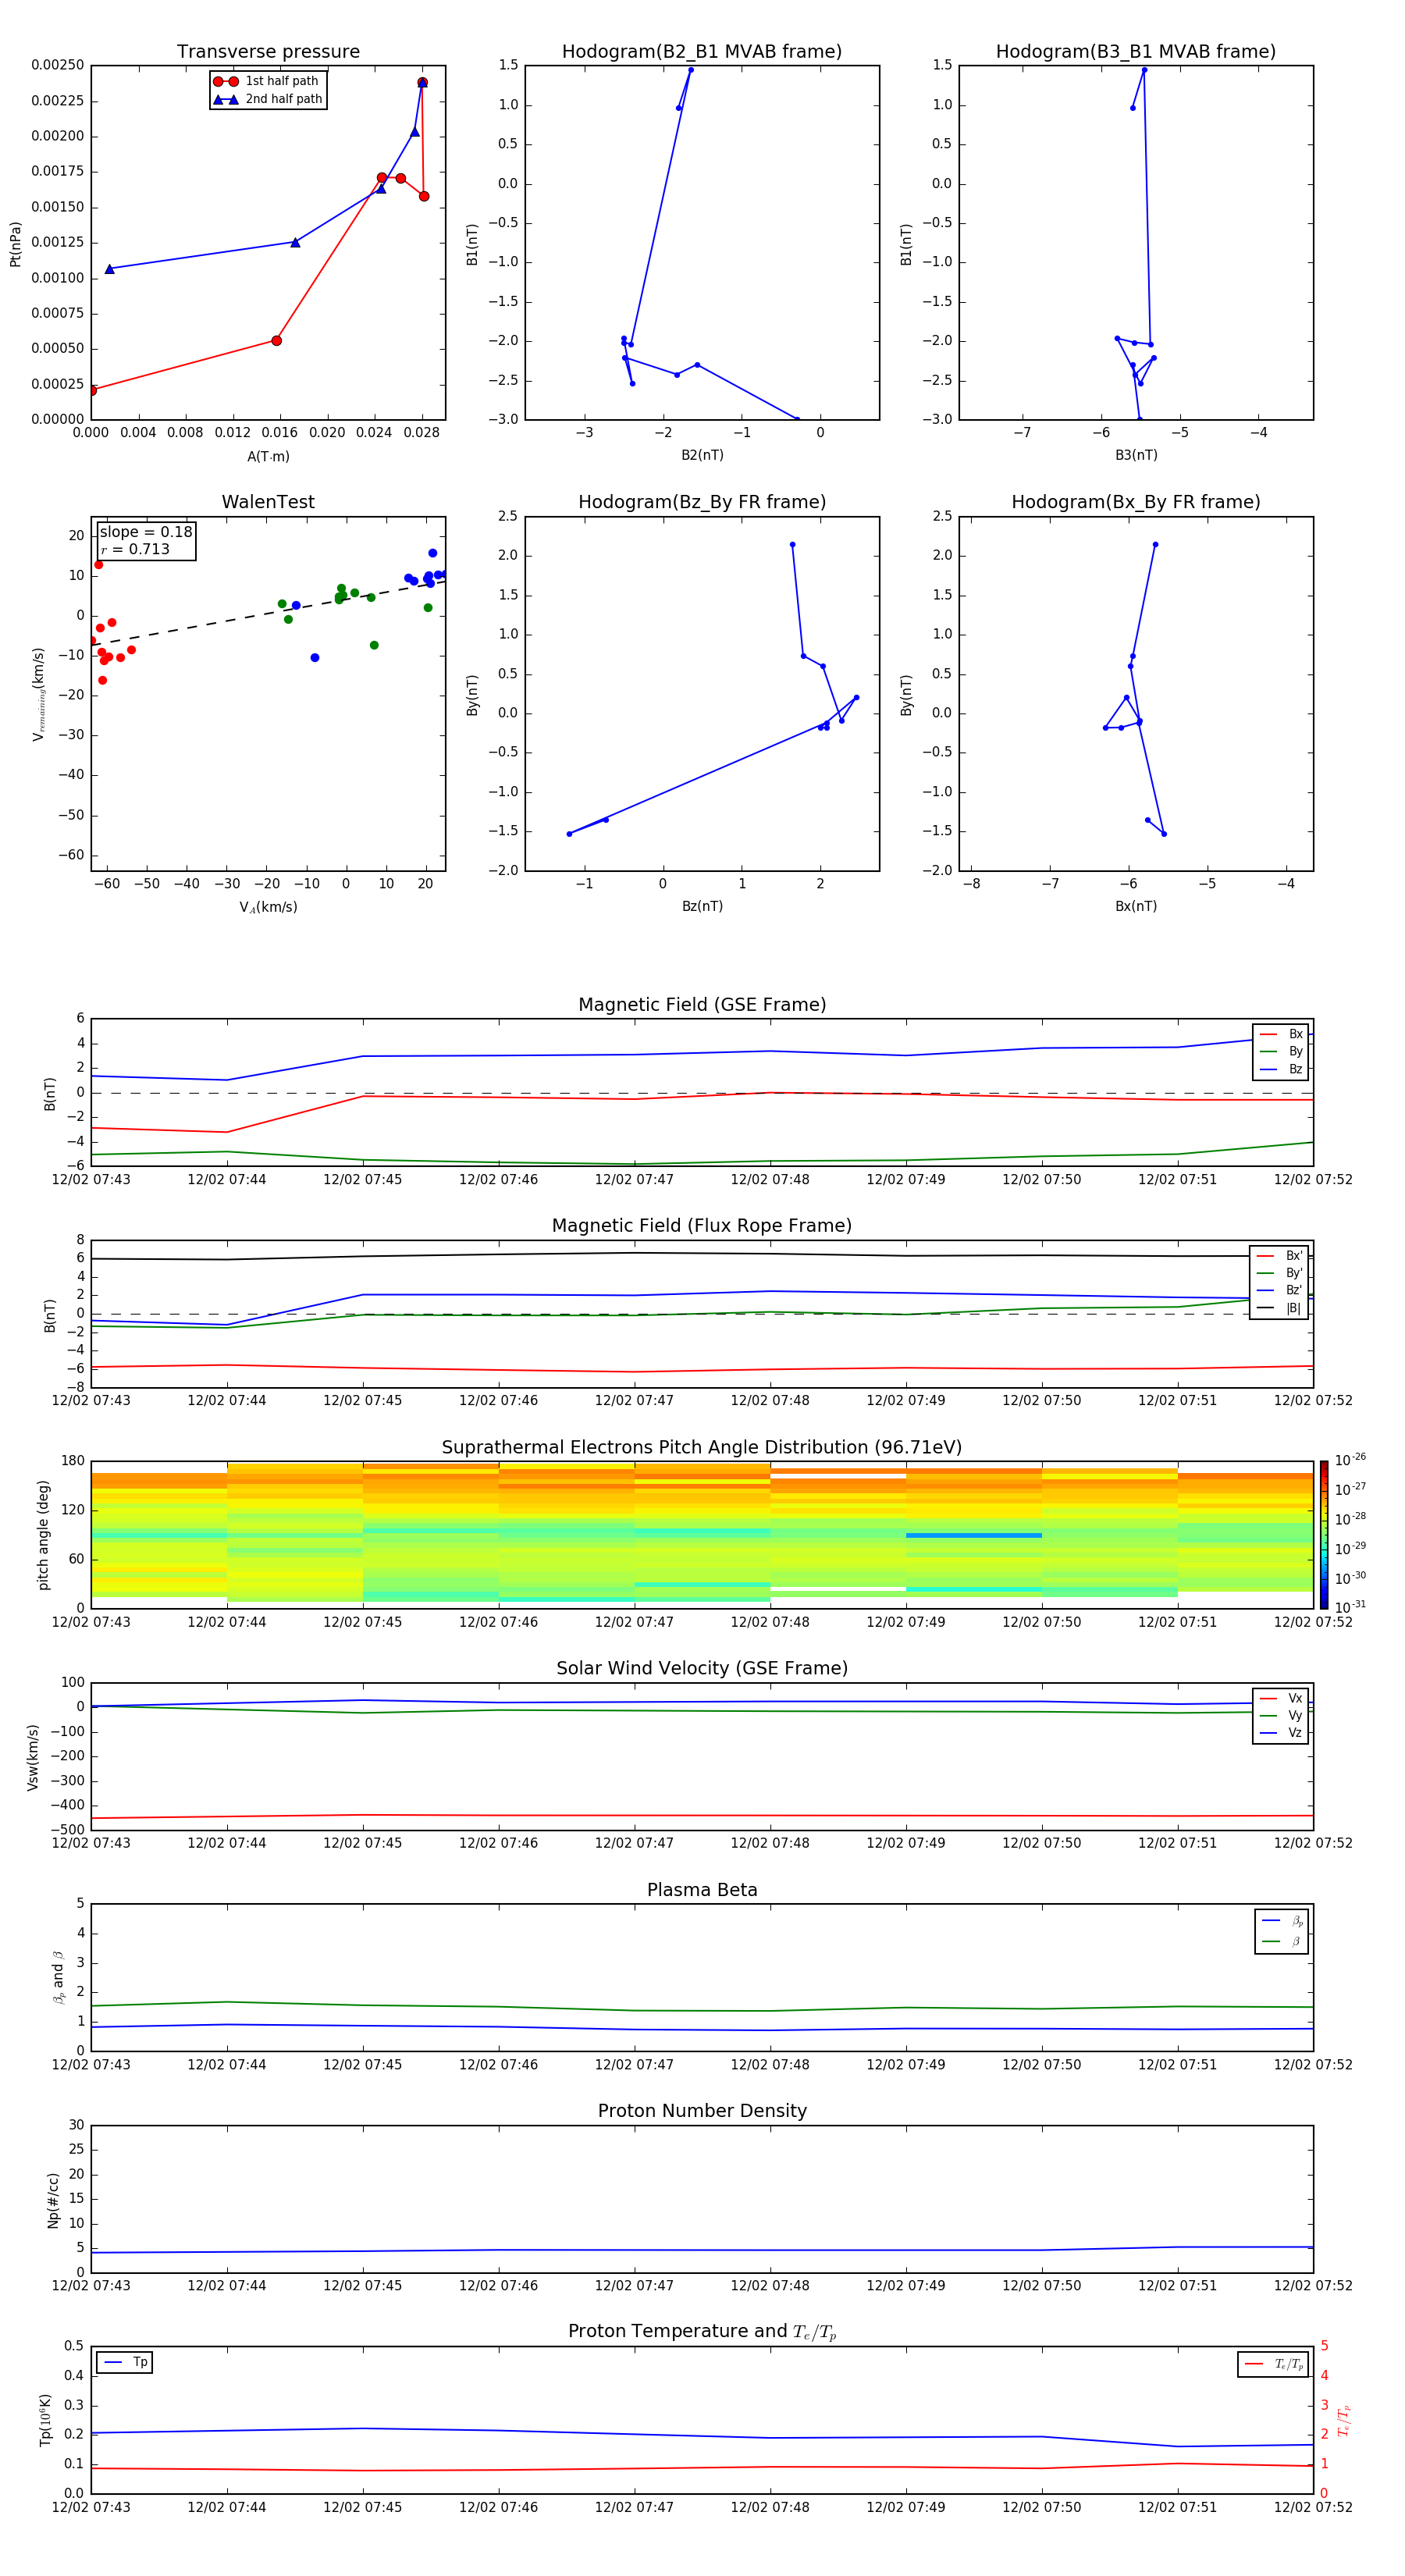Click the 'Proton Temperature and Te/Tp' title
Screen dimensions: 1405x2576
click(702, 2332)
